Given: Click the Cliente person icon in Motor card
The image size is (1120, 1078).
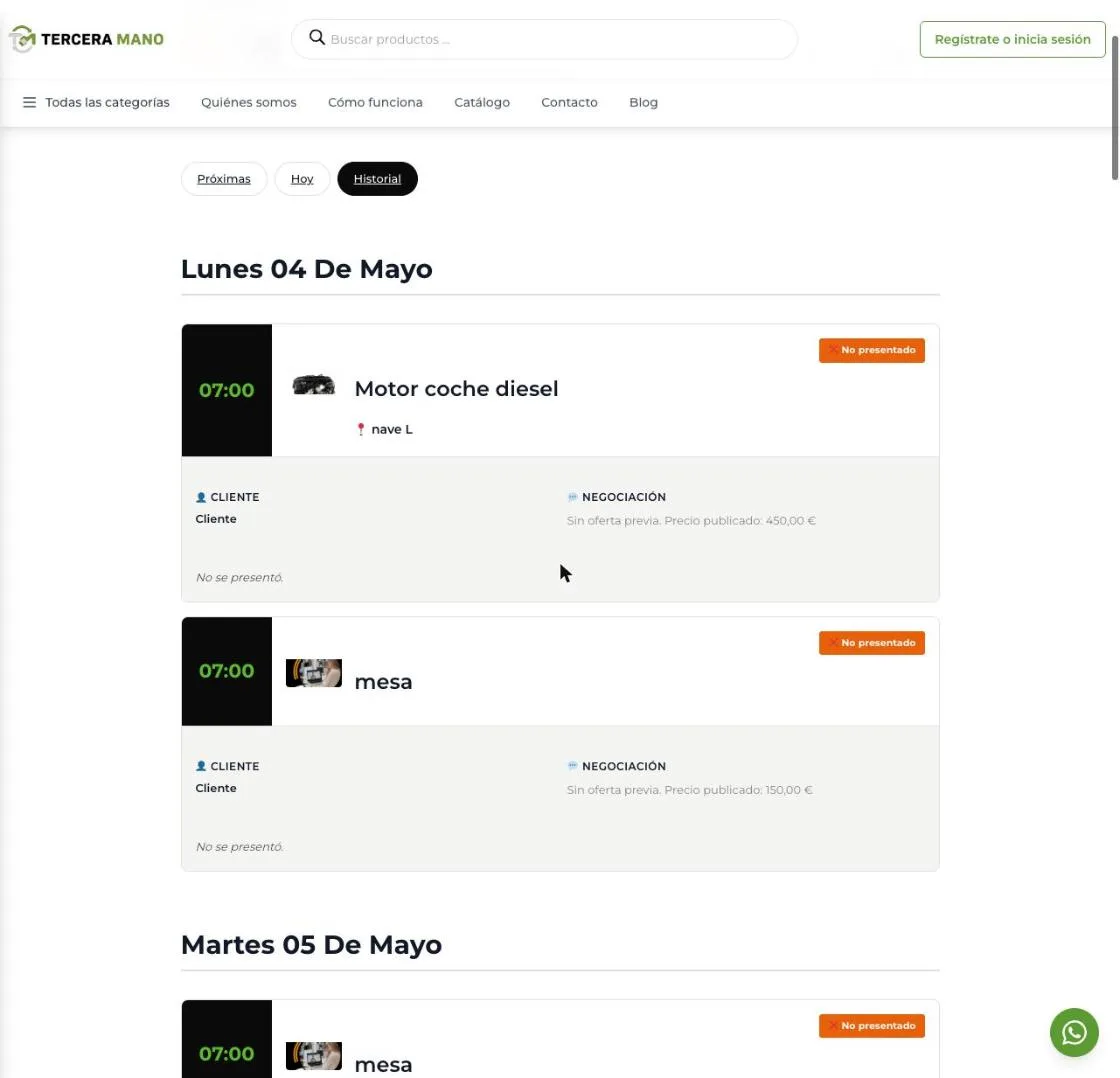Looking at the screenshot, I should (201, 497).
